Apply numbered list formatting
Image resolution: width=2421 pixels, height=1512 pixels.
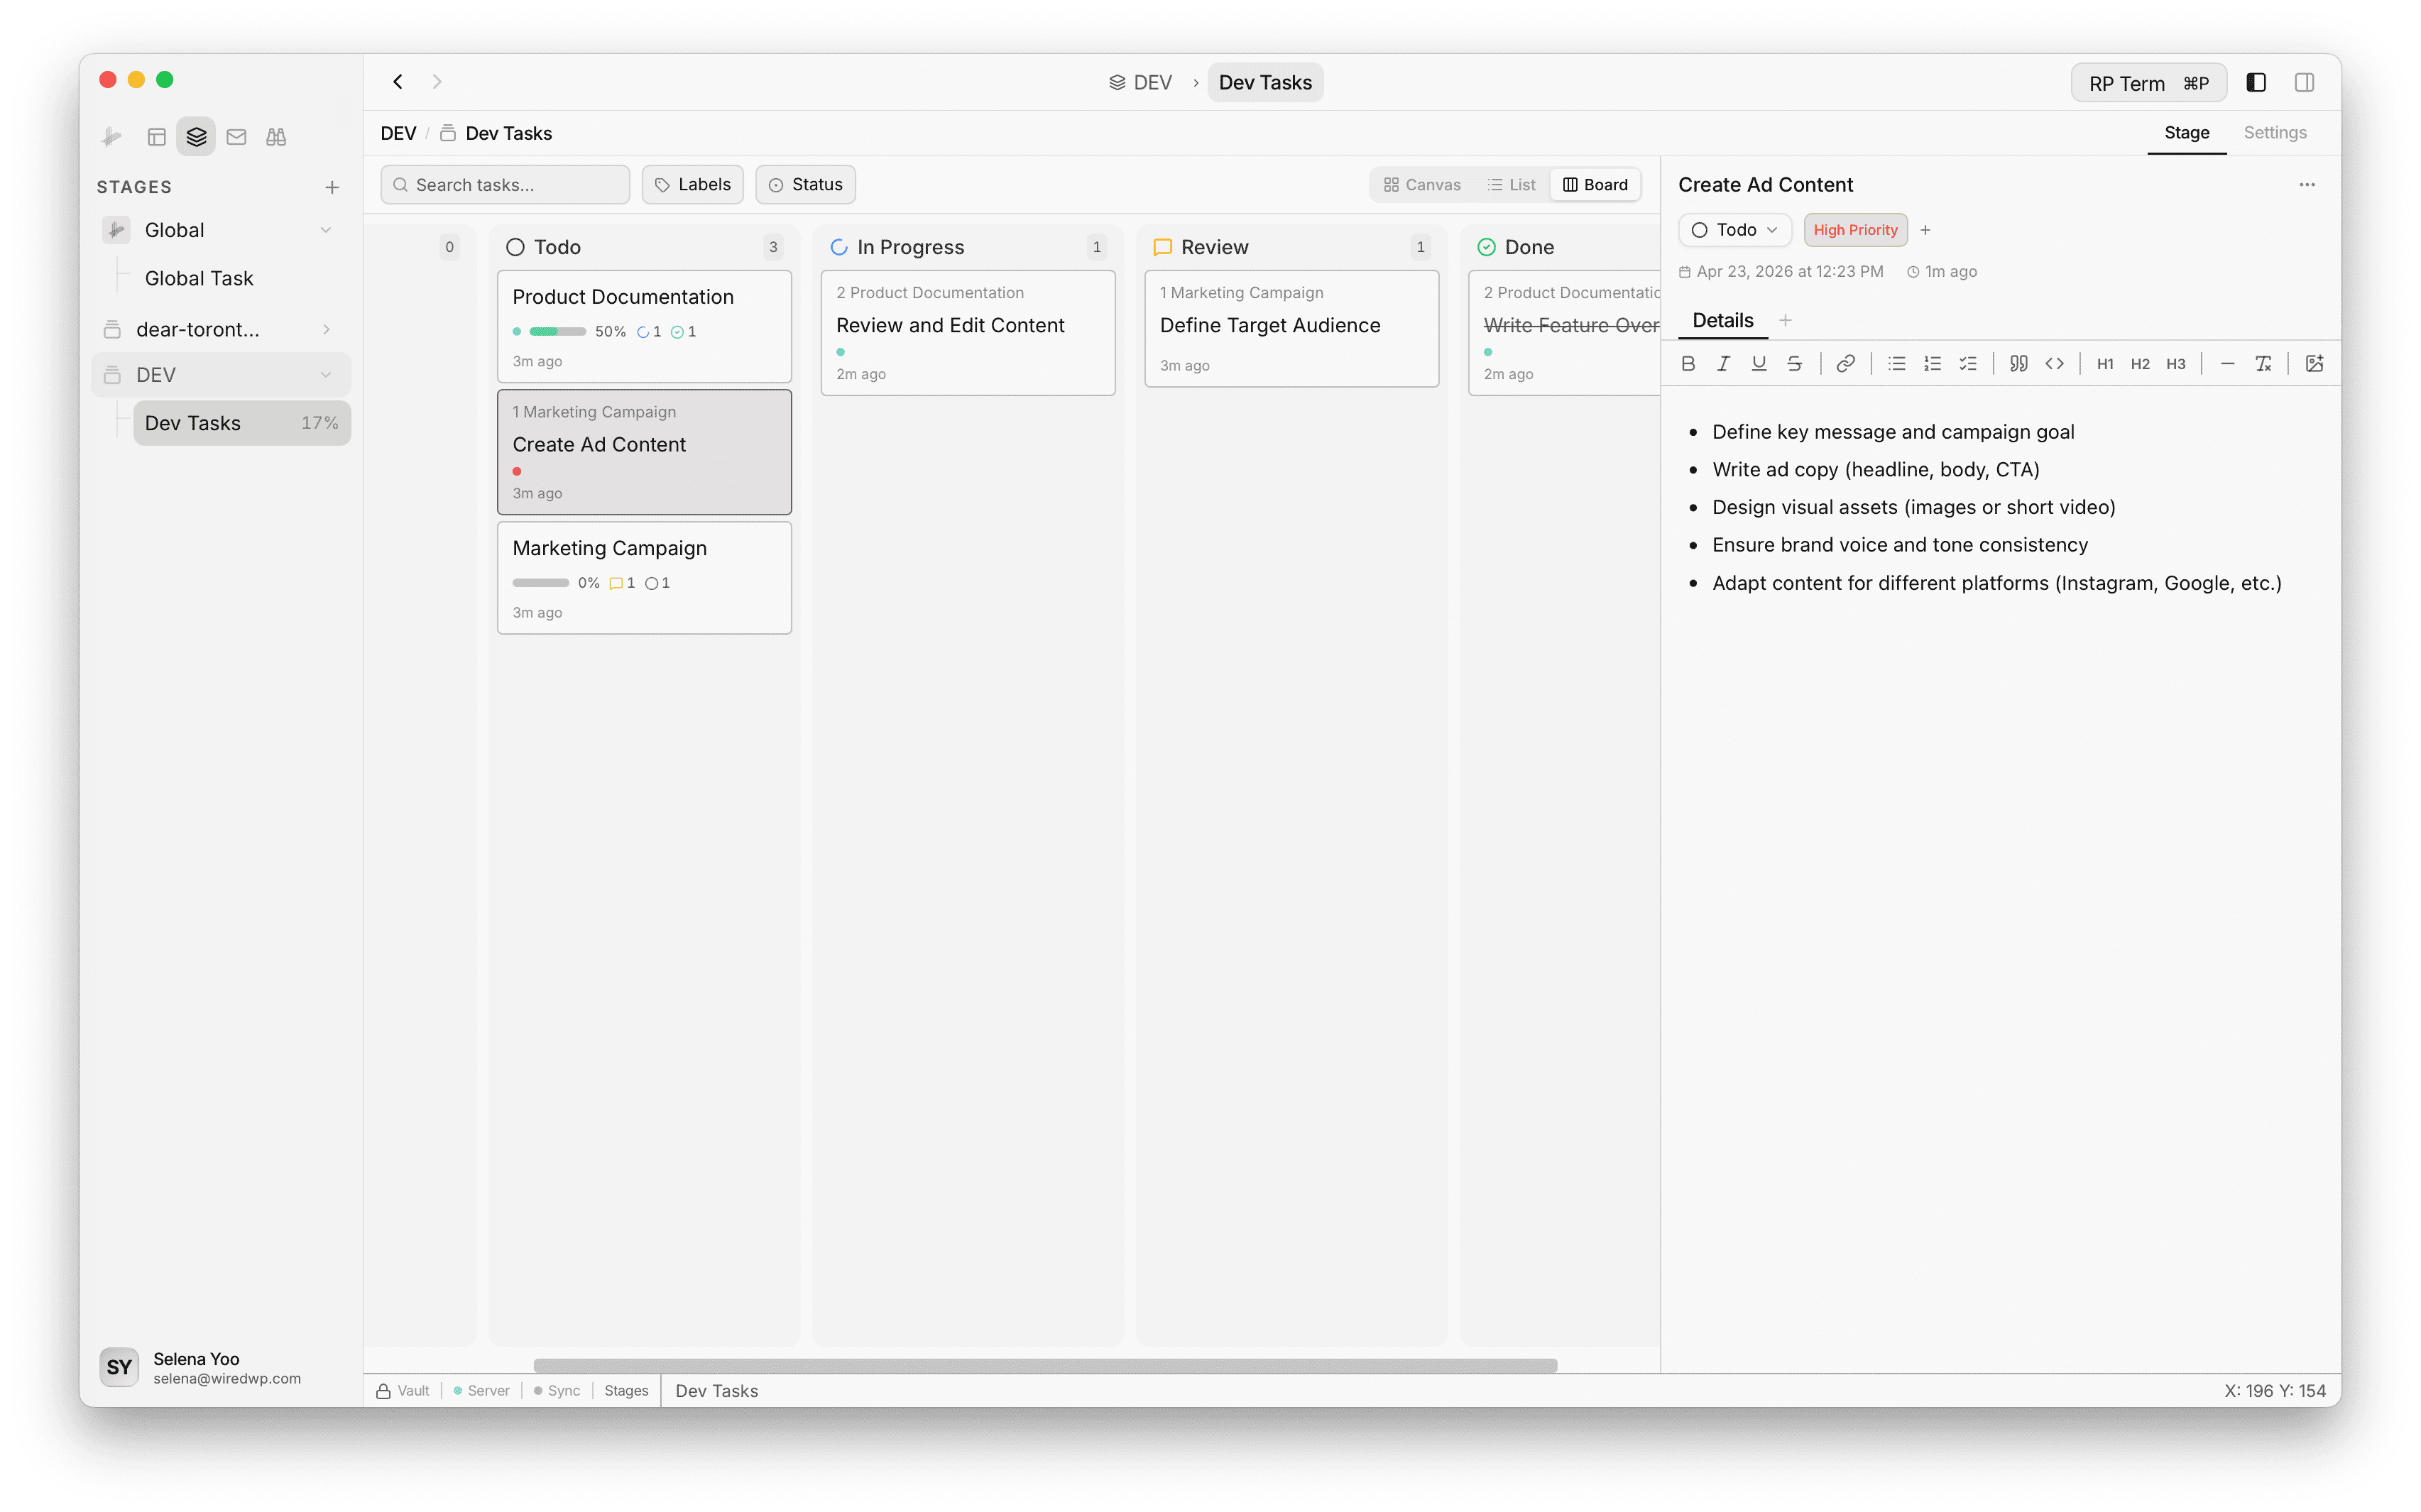pyautogui.click(x=1932, y=364)
